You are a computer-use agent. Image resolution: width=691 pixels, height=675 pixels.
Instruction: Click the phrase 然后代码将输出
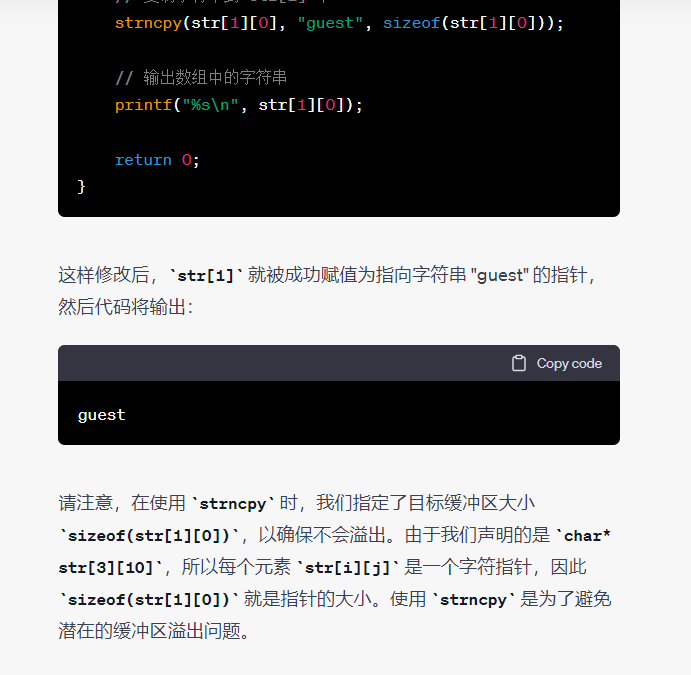tap(119, 307)
